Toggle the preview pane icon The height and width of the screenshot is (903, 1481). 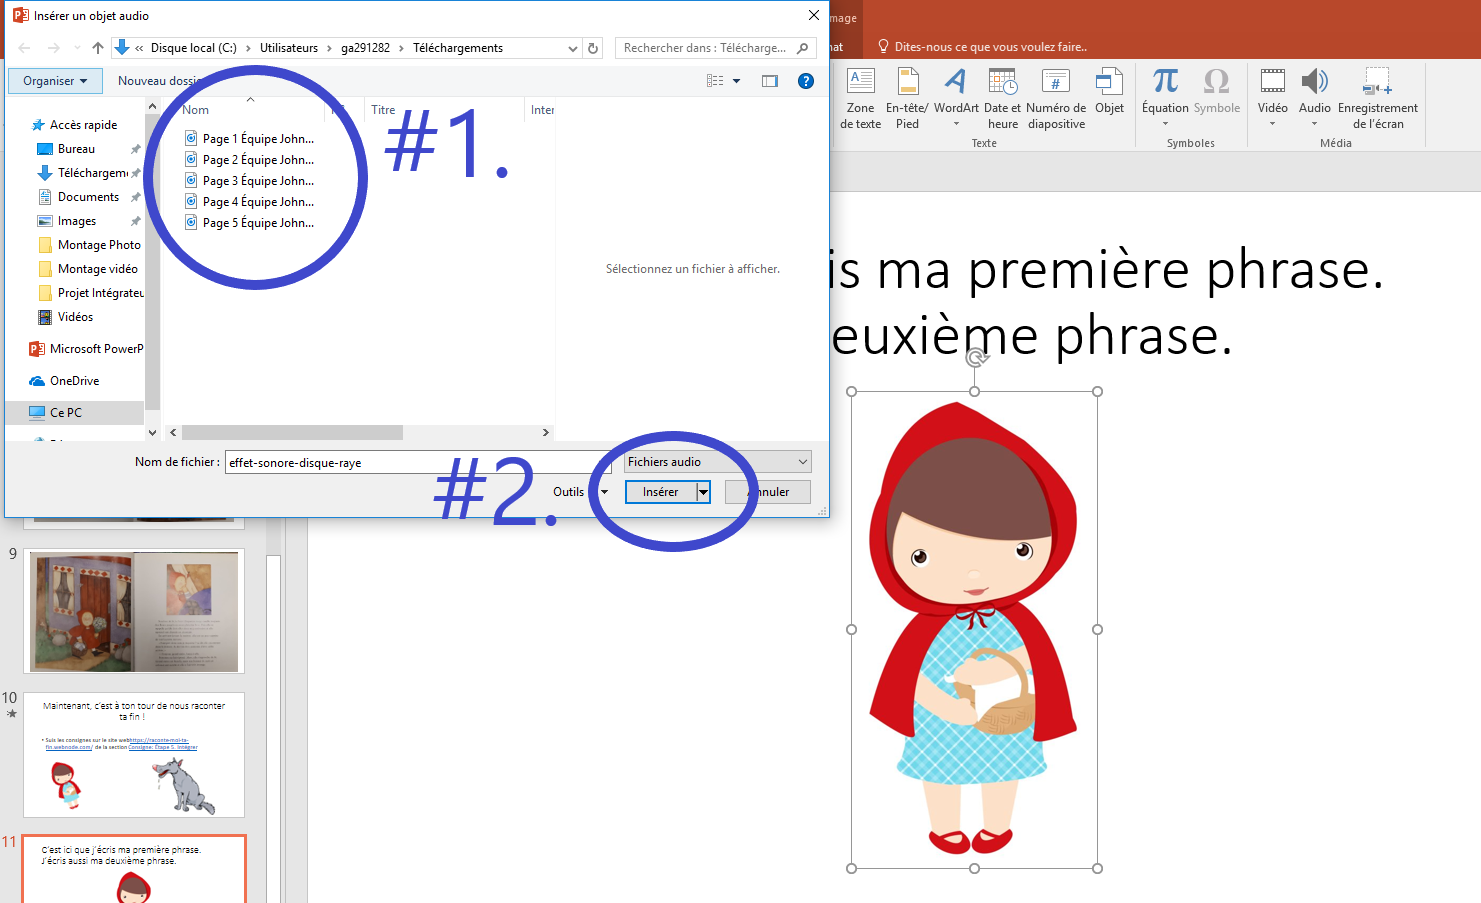click(770, 81)
